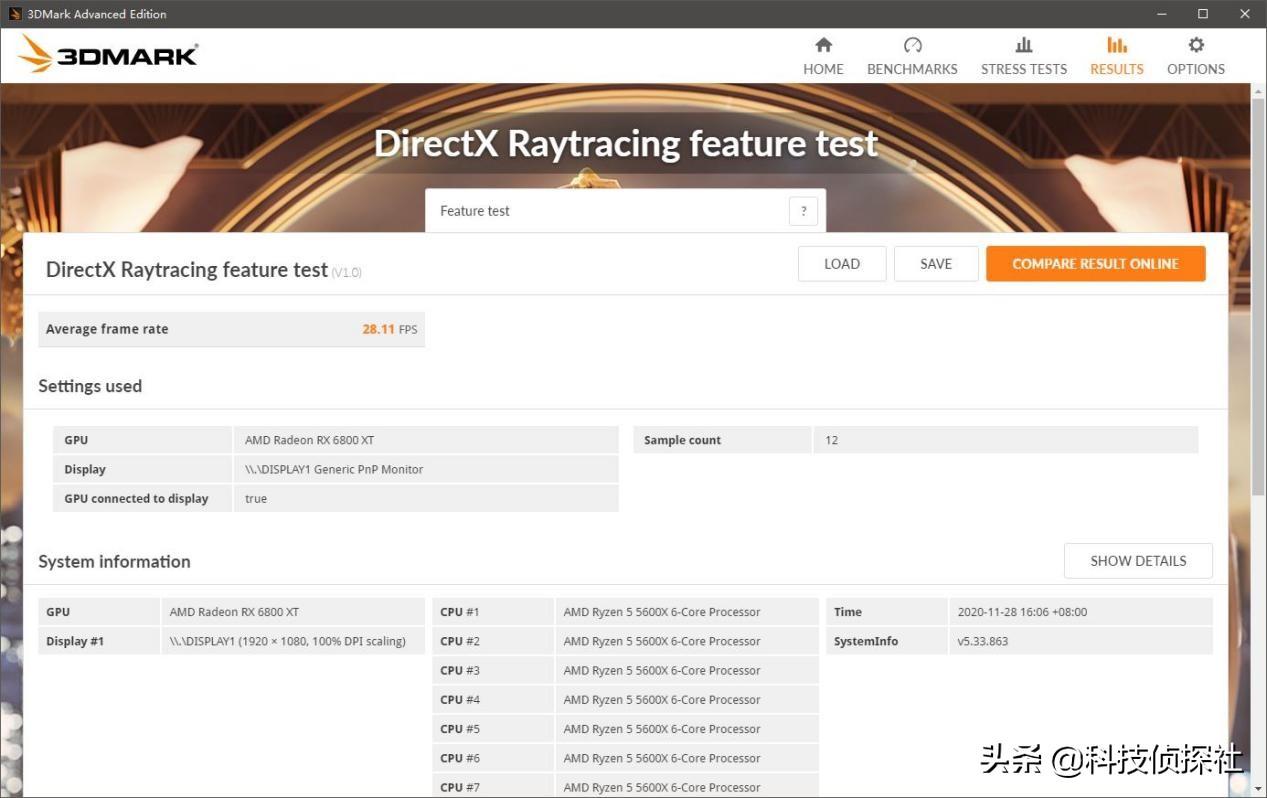Screen dimensions: 1267x798
Task: Click the scrollbar down arrow
Action: (x=1259, y=789)
